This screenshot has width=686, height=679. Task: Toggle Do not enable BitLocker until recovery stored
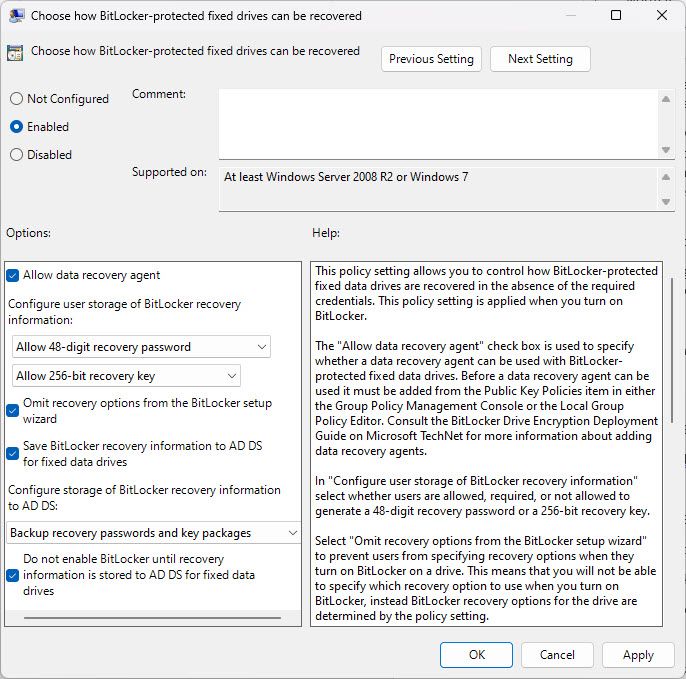tap(13, 574)
